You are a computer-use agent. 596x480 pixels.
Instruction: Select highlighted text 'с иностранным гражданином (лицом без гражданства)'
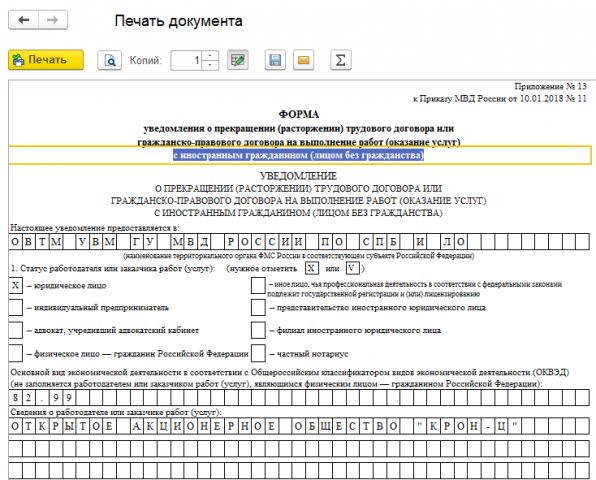click(x=298, y=155)
